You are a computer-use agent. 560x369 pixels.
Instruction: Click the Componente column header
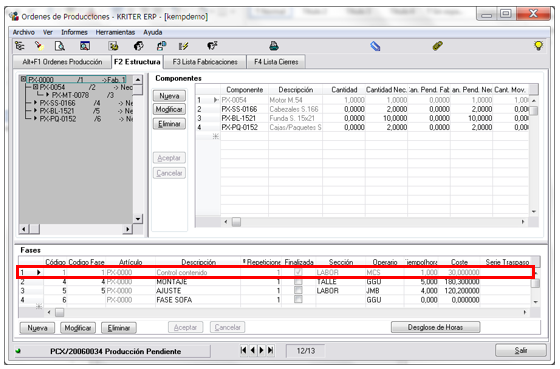pos(245,90)
